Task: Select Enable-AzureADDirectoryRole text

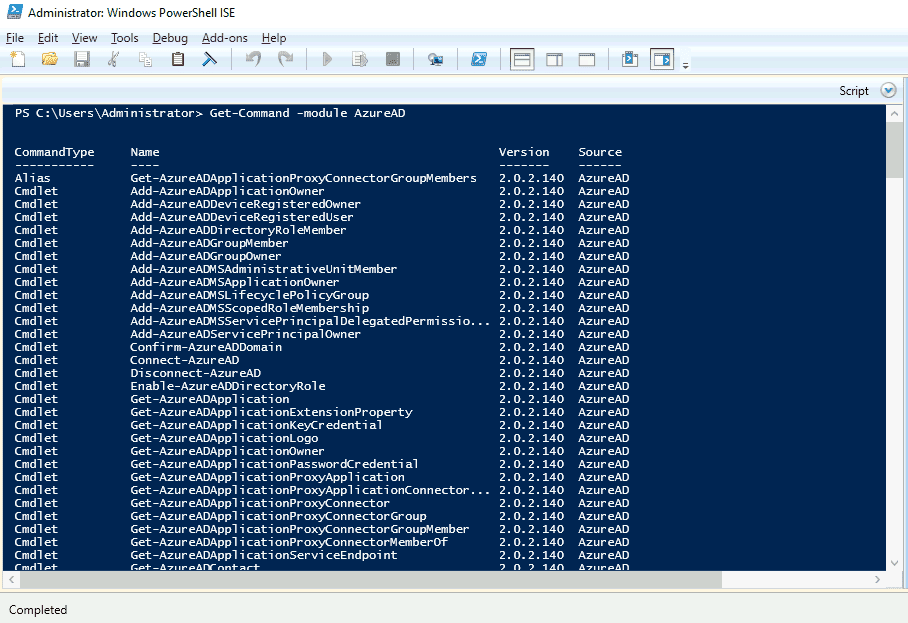Action: point(228,386)
